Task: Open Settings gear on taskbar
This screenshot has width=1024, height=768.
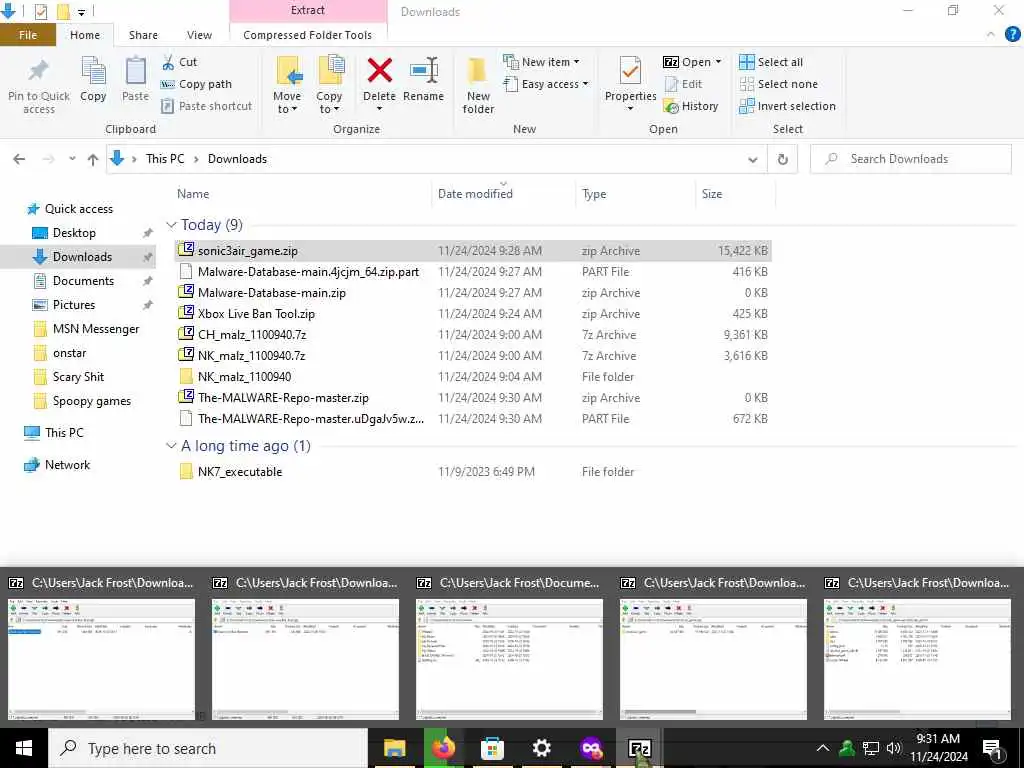Action: (541, 748)
